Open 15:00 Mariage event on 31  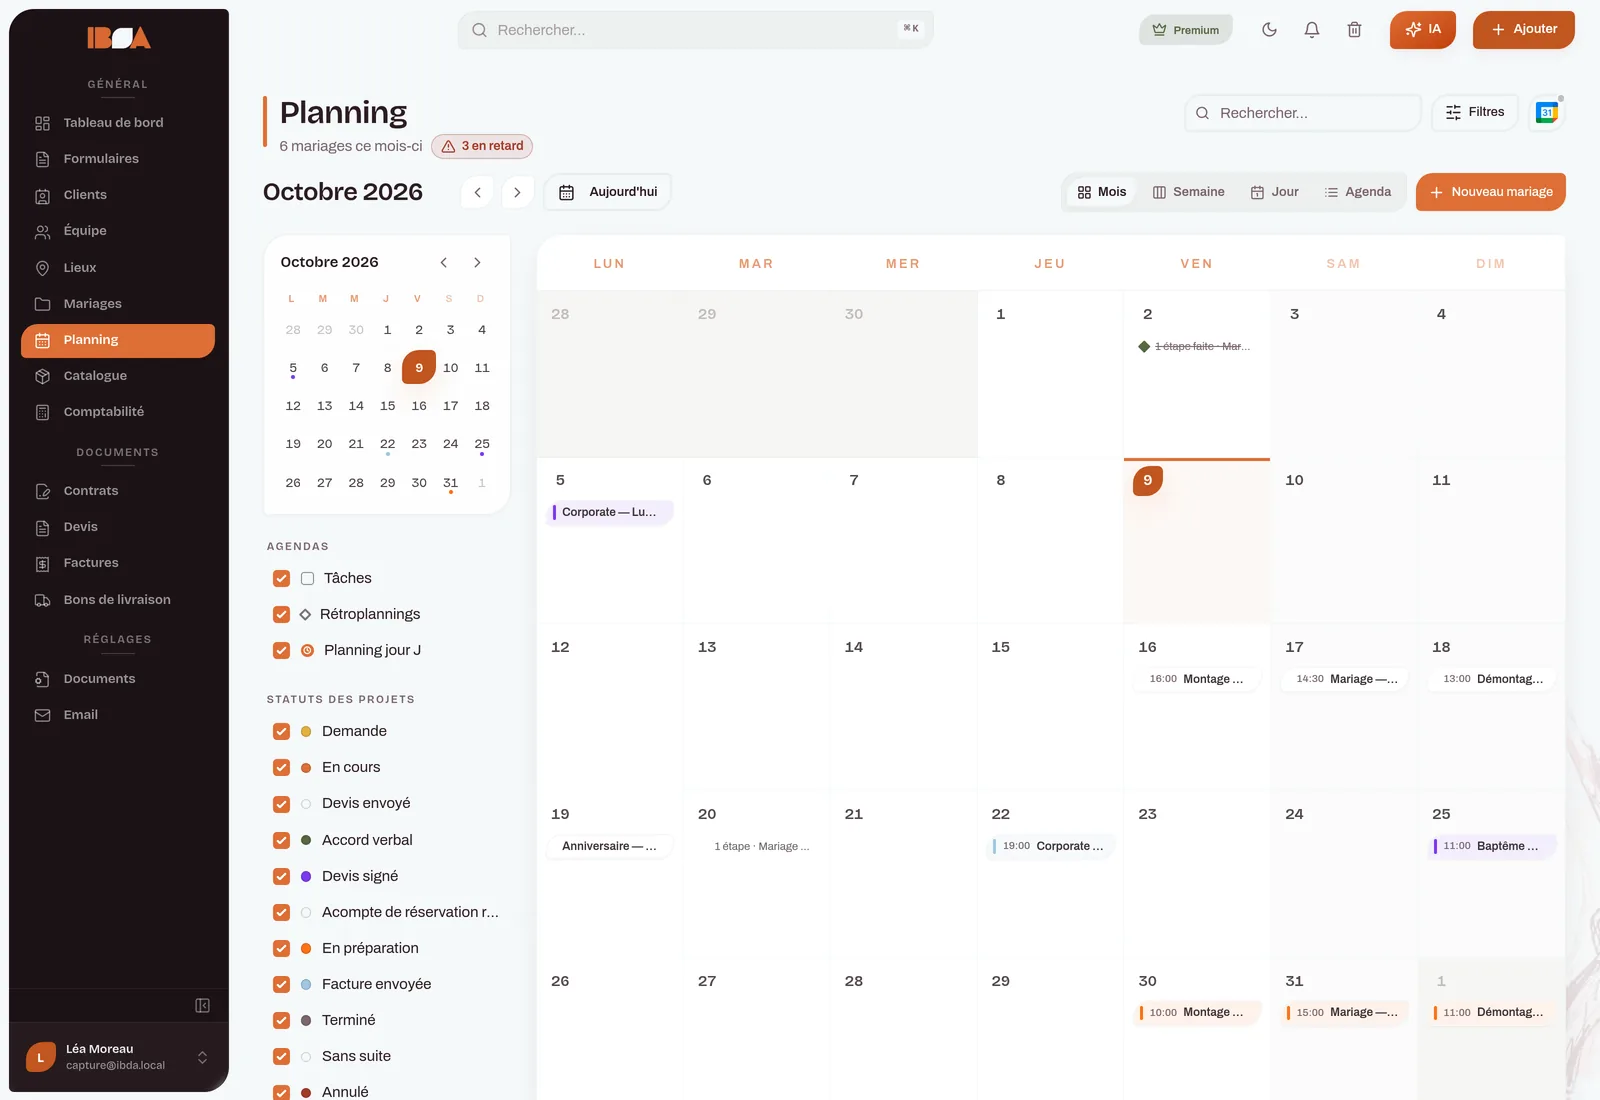1344,1013
